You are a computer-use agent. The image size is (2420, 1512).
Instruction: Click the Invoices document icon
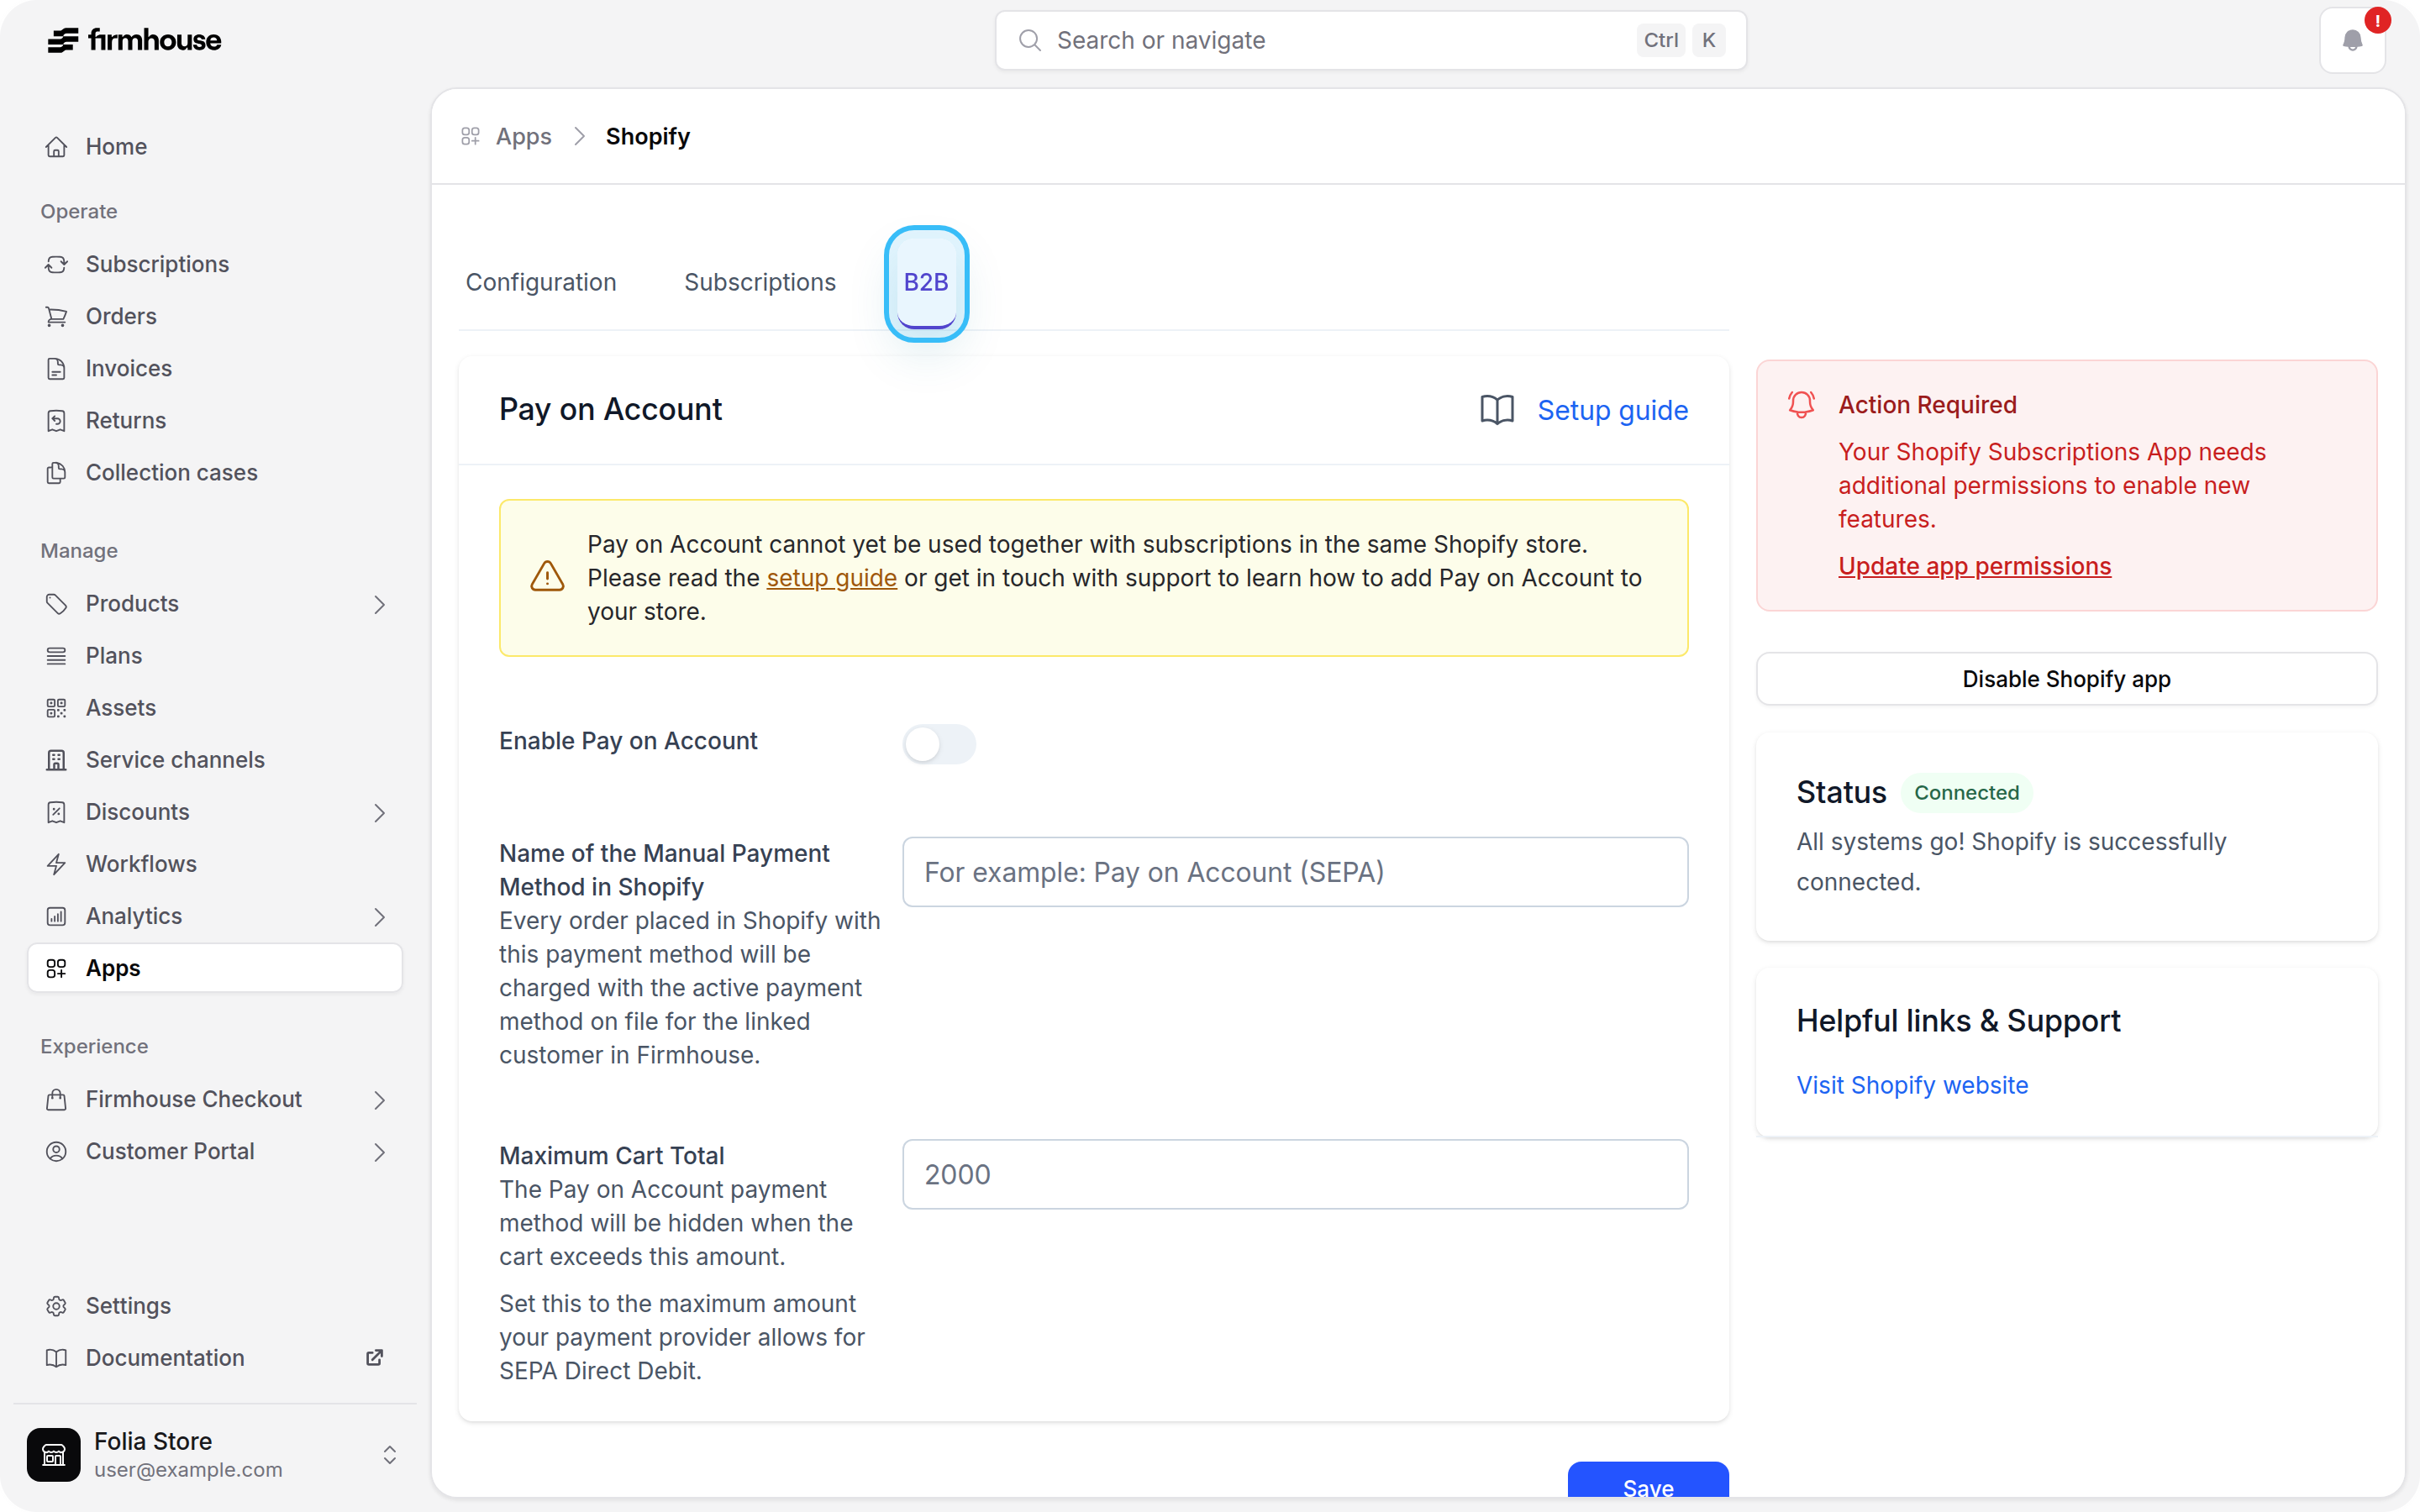coord(57,368)
